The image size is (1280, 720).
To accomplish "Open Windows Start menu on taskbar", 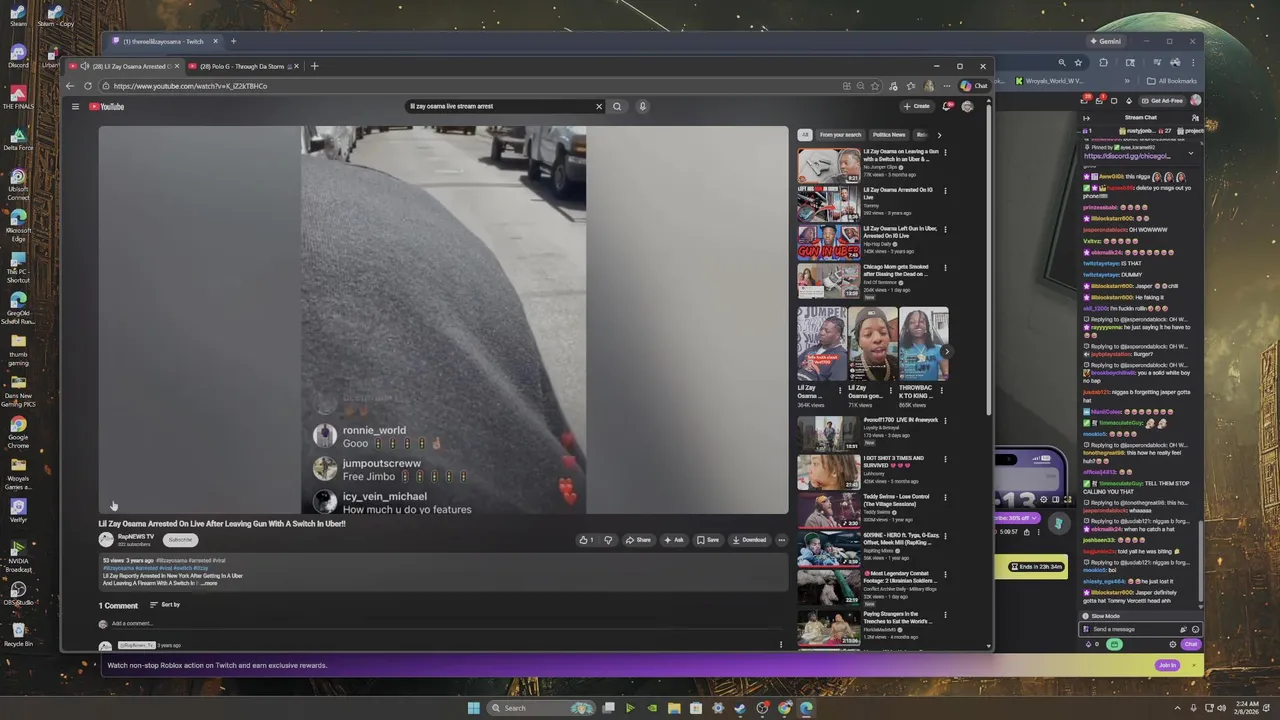I will point(474,708).
